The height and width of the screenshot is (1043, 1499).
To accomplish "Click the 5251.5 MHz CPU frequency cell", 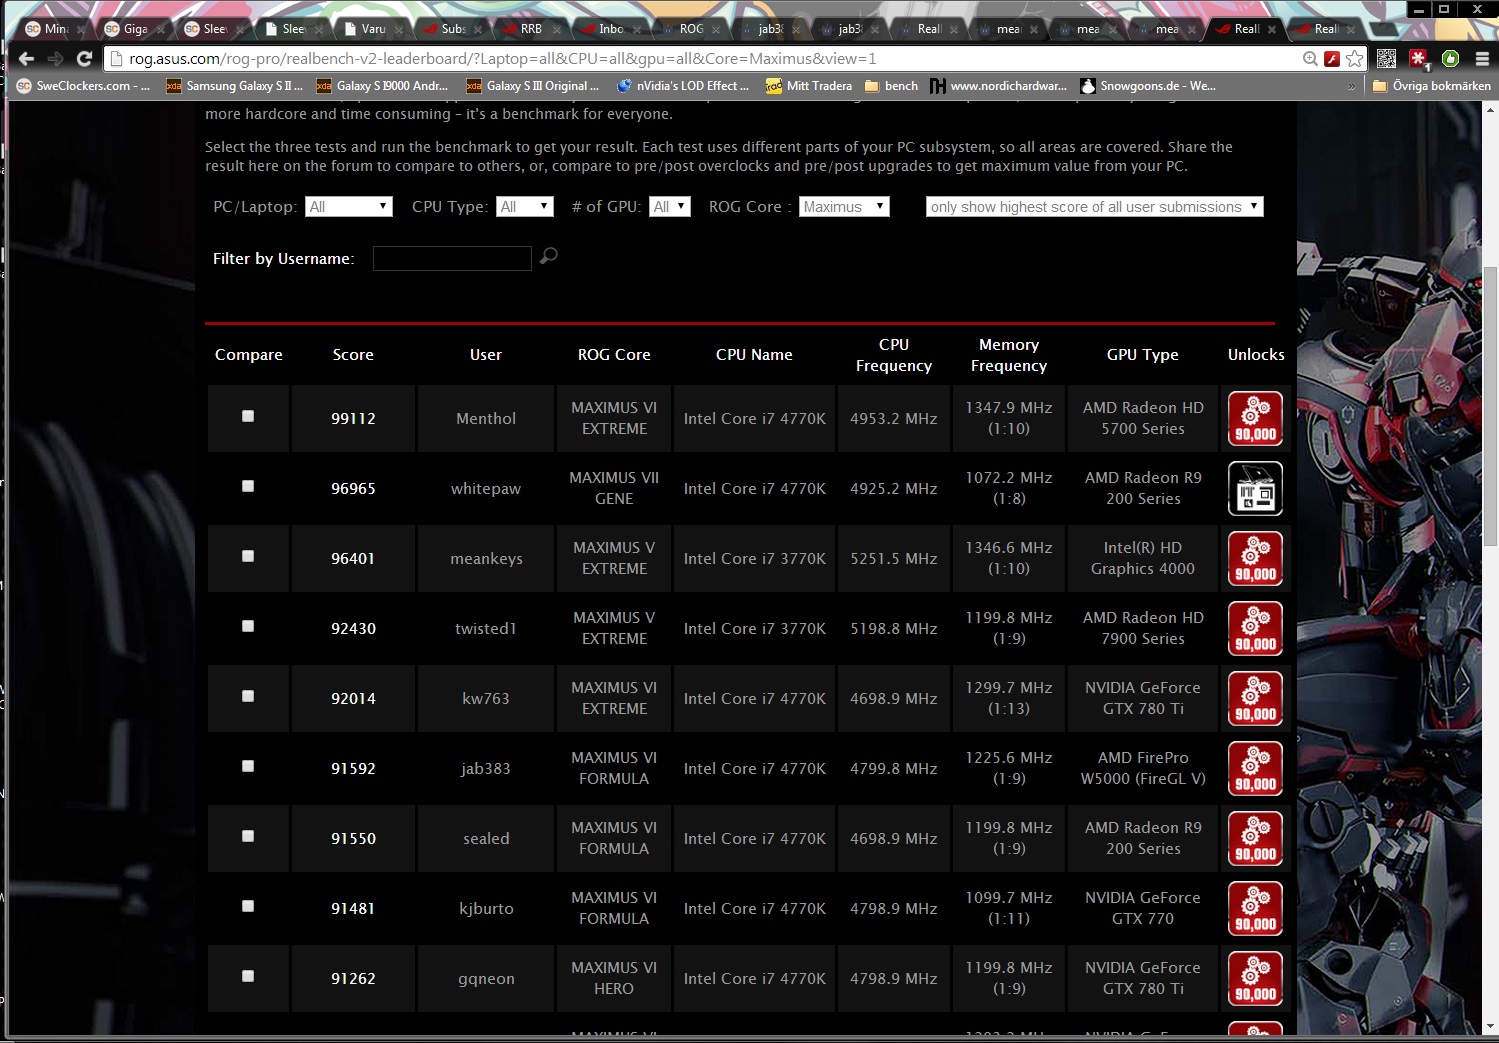I will 894,558.
